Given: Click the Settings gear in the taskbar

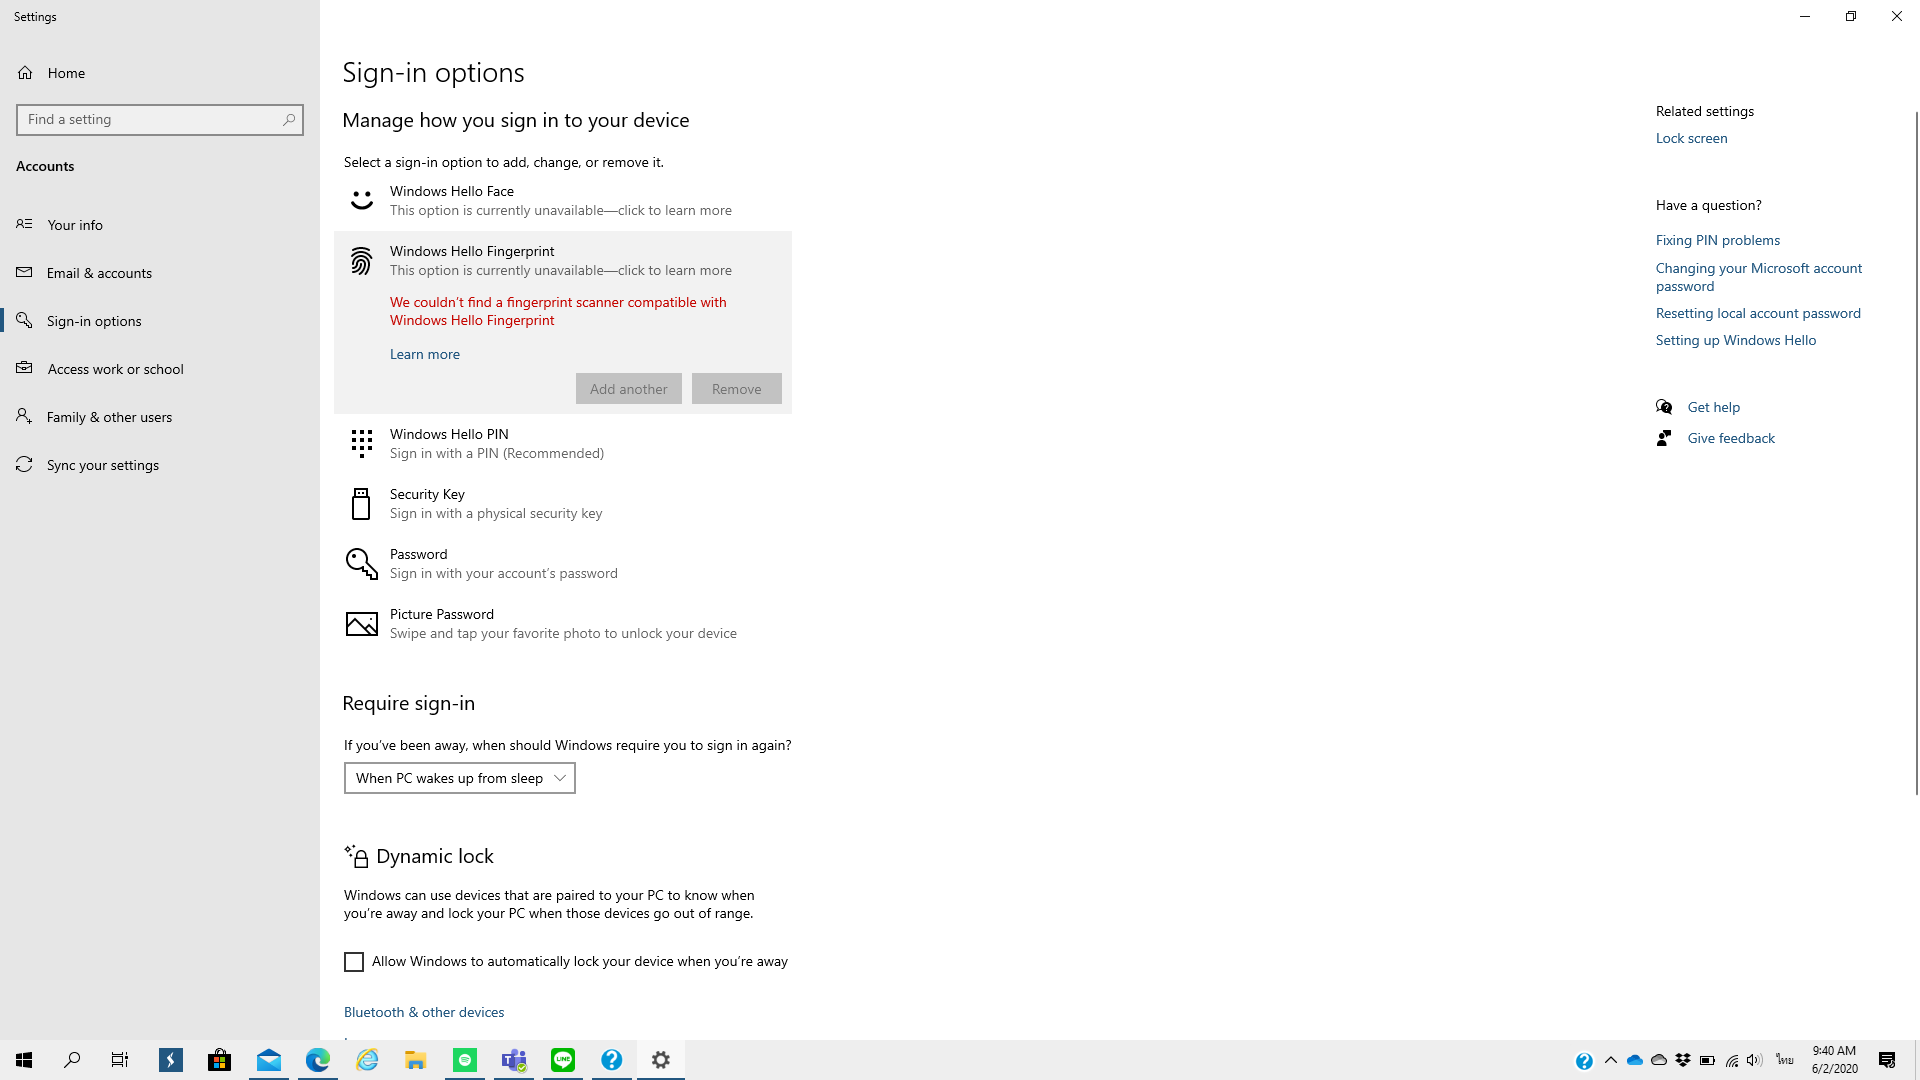Looking at the screenshot, I should (661, 1060).
